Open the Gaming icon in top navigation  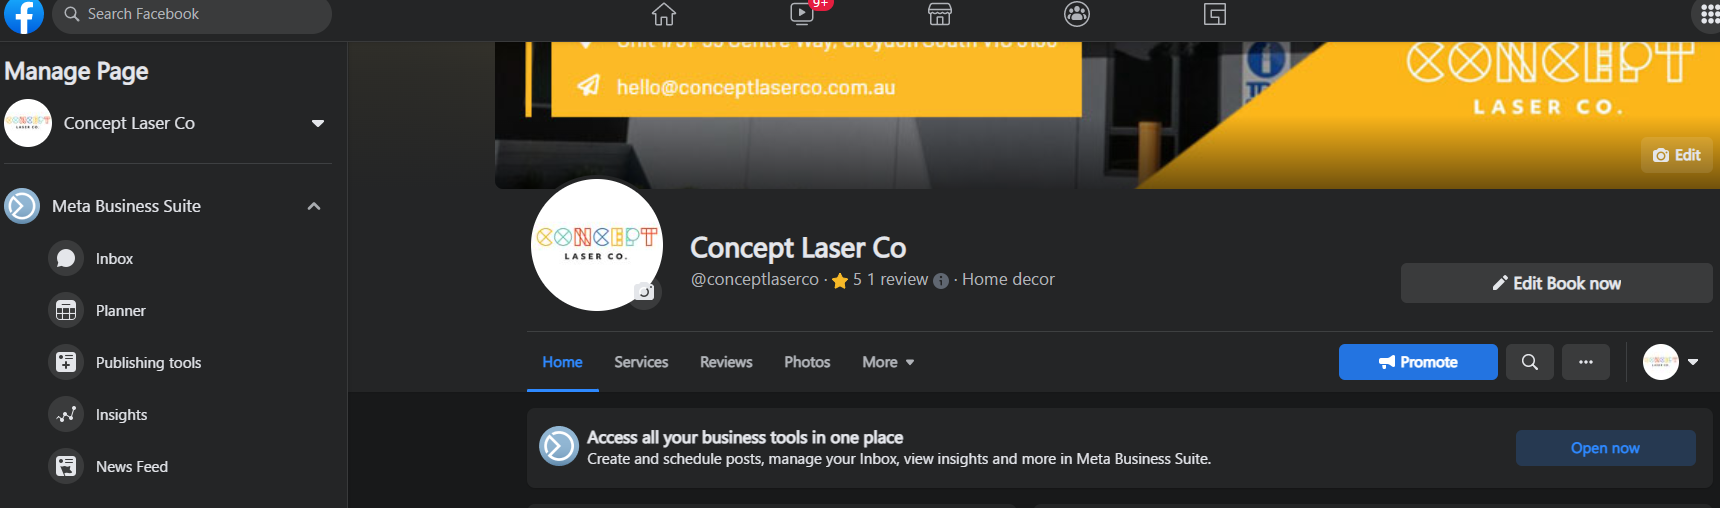click(x=1215, y=14)
